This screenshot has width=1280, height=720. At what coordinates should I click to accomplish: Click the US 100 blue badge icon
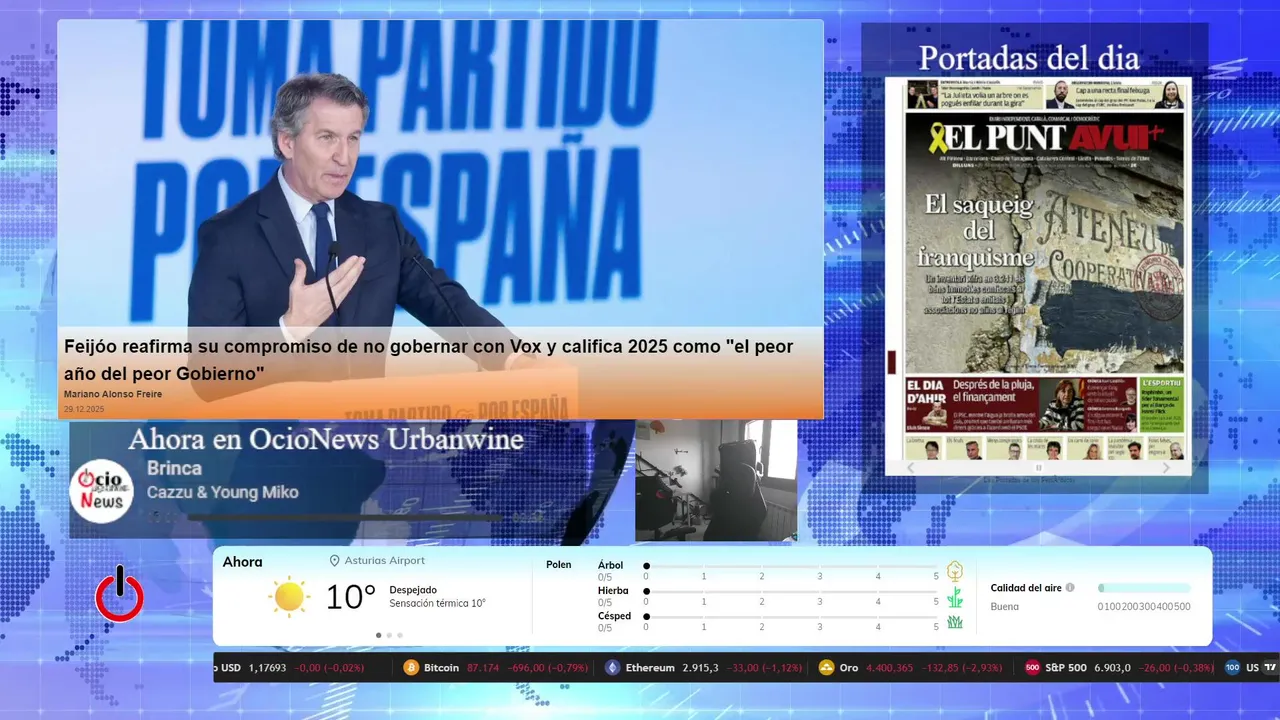[1232, 668]
